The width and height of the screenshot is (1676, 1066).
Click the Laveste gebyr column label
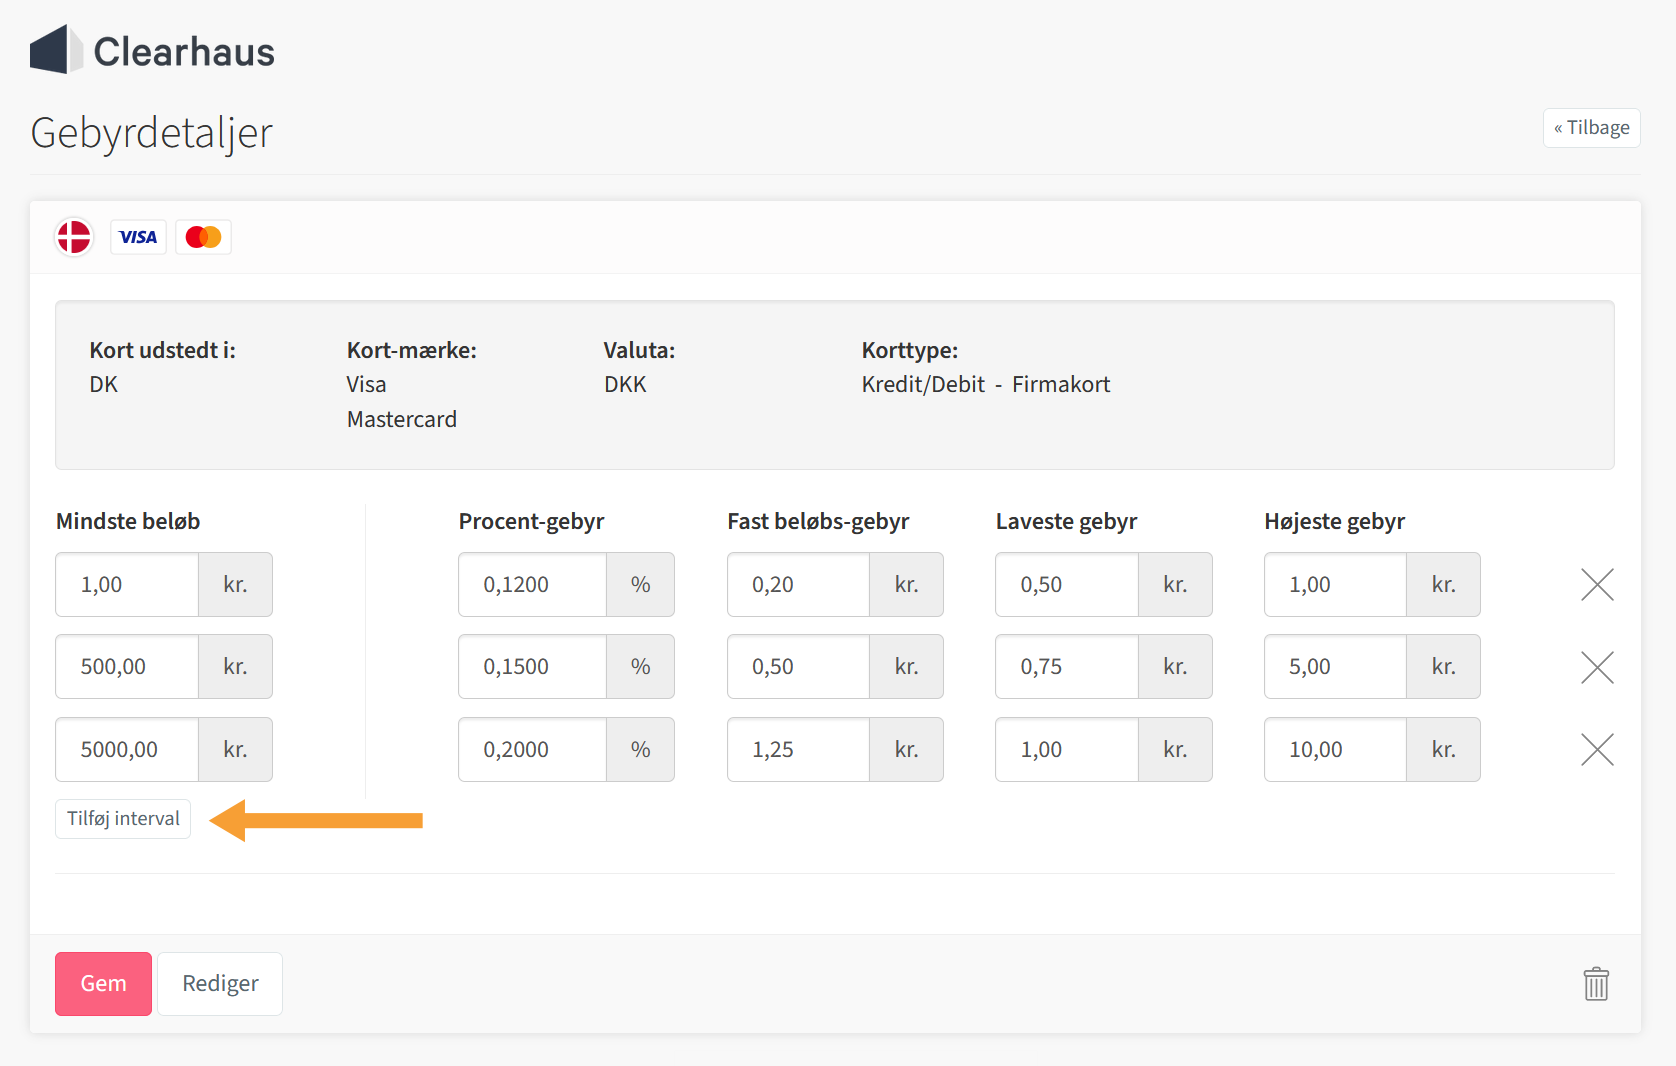click(x=1066, y=521)
